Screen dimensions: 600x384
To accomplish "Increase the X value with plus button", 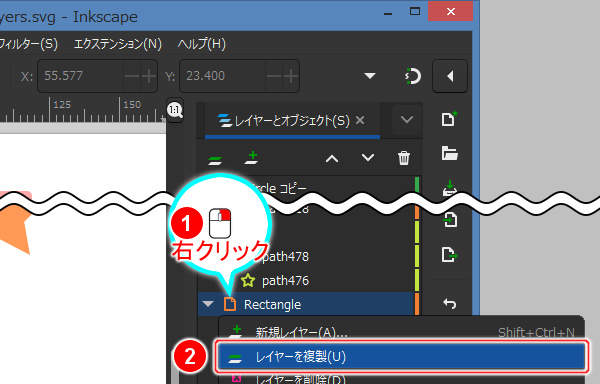I will (x=149, y=76).
